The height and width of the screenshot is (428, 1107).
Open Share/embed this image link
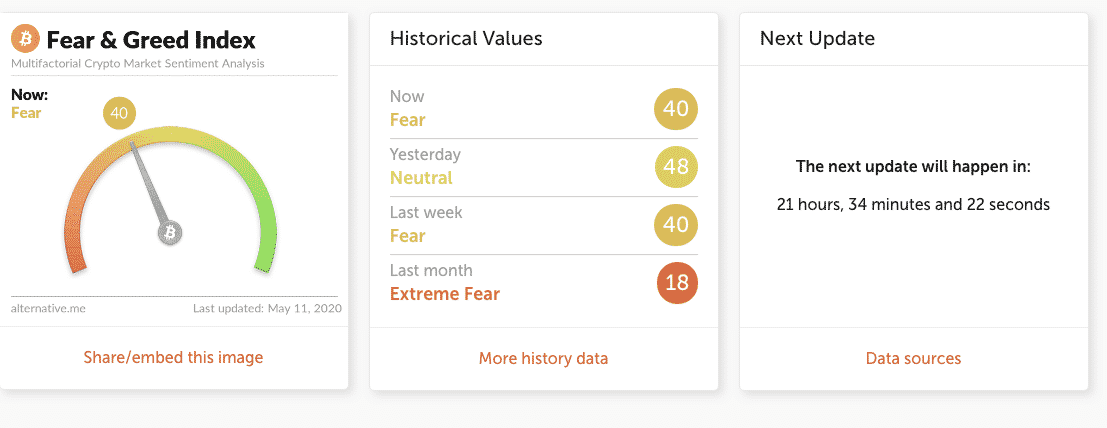(173, 357)
